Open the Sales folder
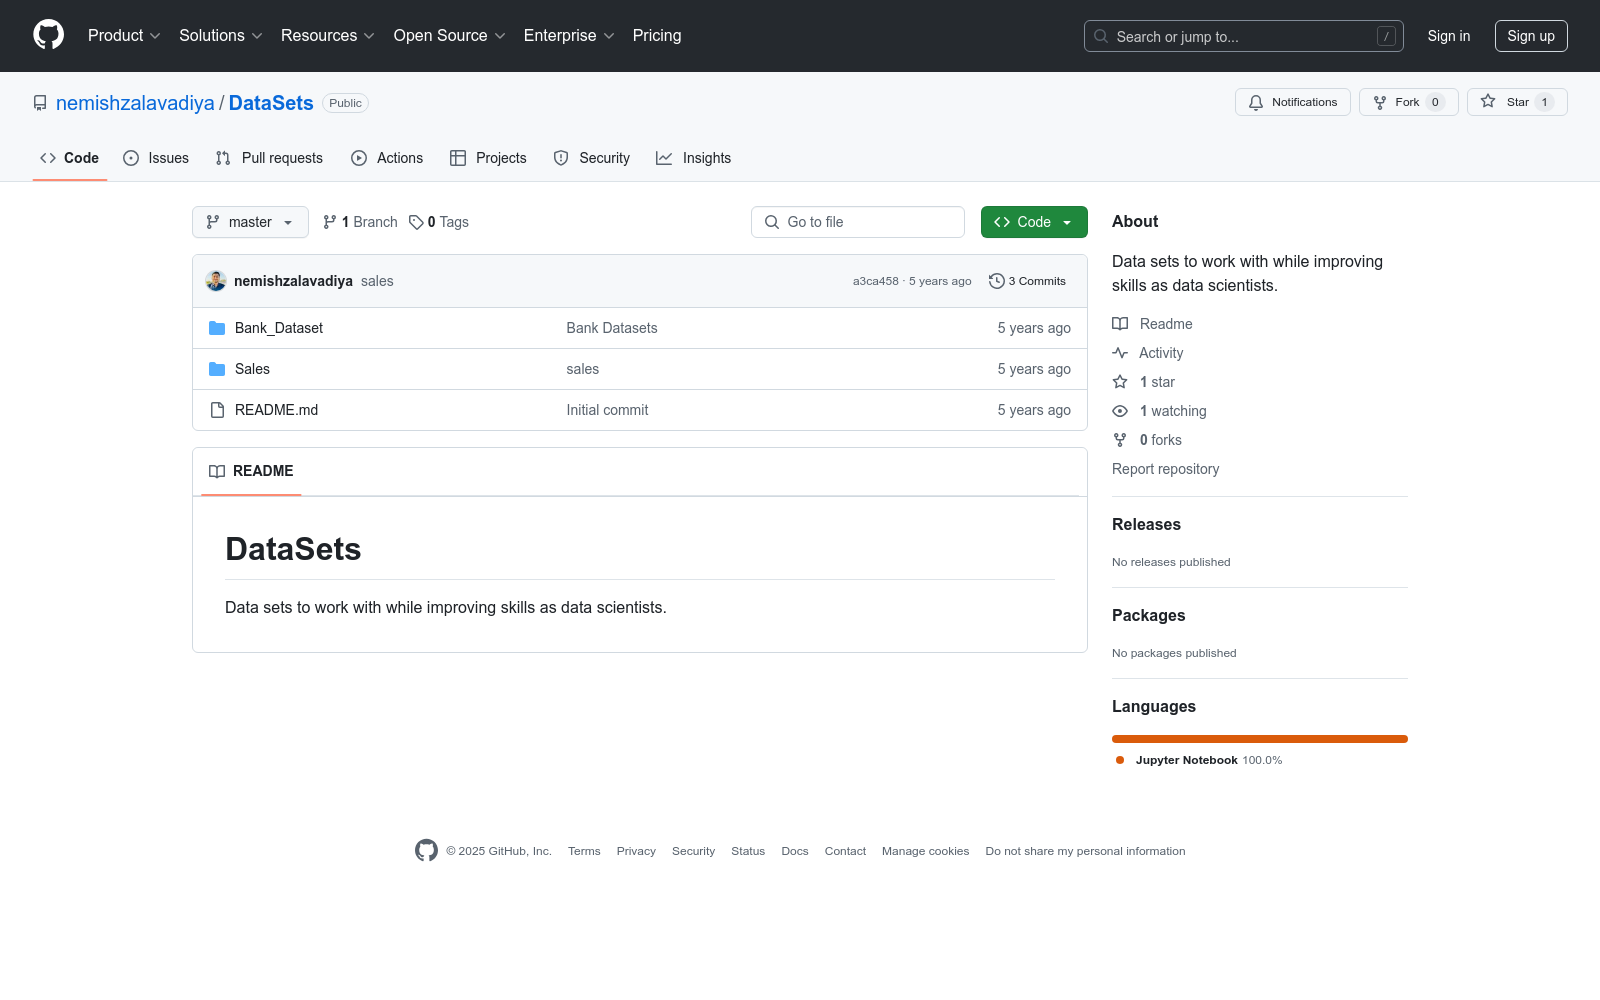This screenshot has width=1600, height=1000. click(252, 369)
